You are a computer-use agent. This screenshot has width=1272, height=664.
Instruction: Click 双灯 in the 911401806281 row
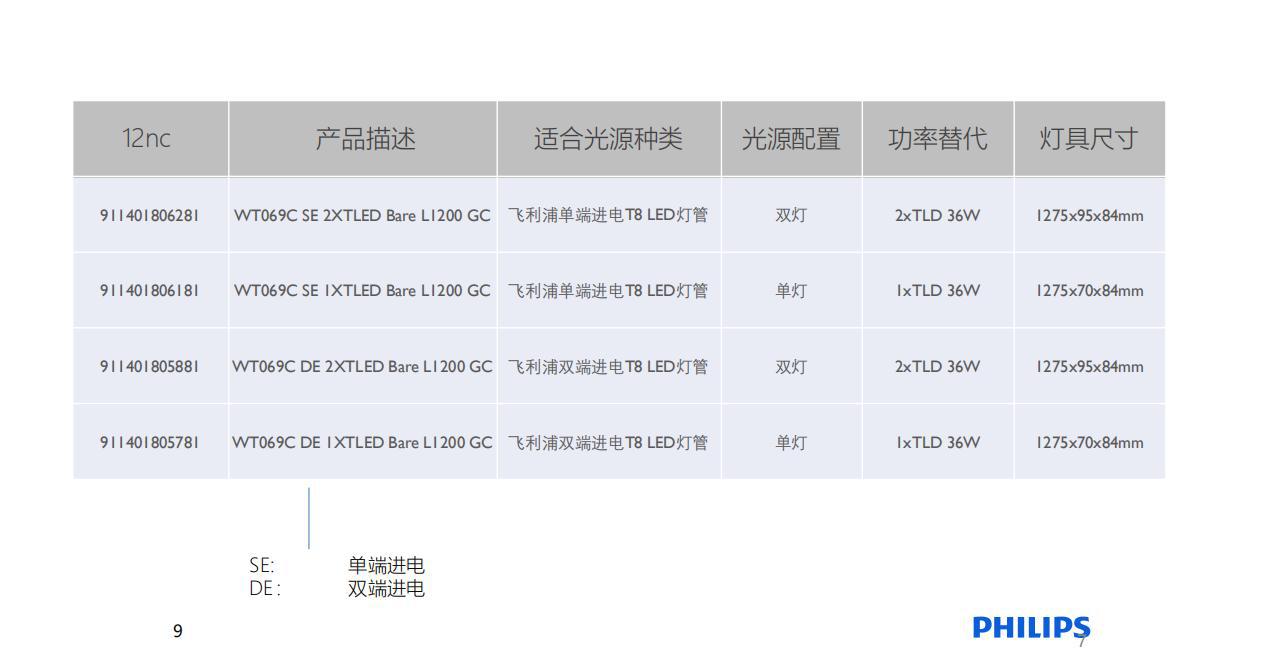791,215
